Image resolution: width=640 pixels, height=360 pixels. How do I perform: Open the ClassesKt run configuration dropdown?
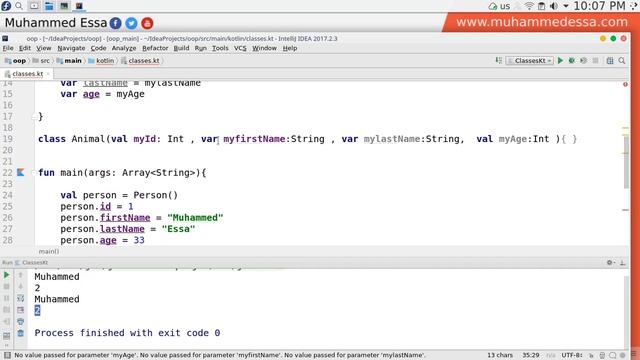(x=530, y=60)
